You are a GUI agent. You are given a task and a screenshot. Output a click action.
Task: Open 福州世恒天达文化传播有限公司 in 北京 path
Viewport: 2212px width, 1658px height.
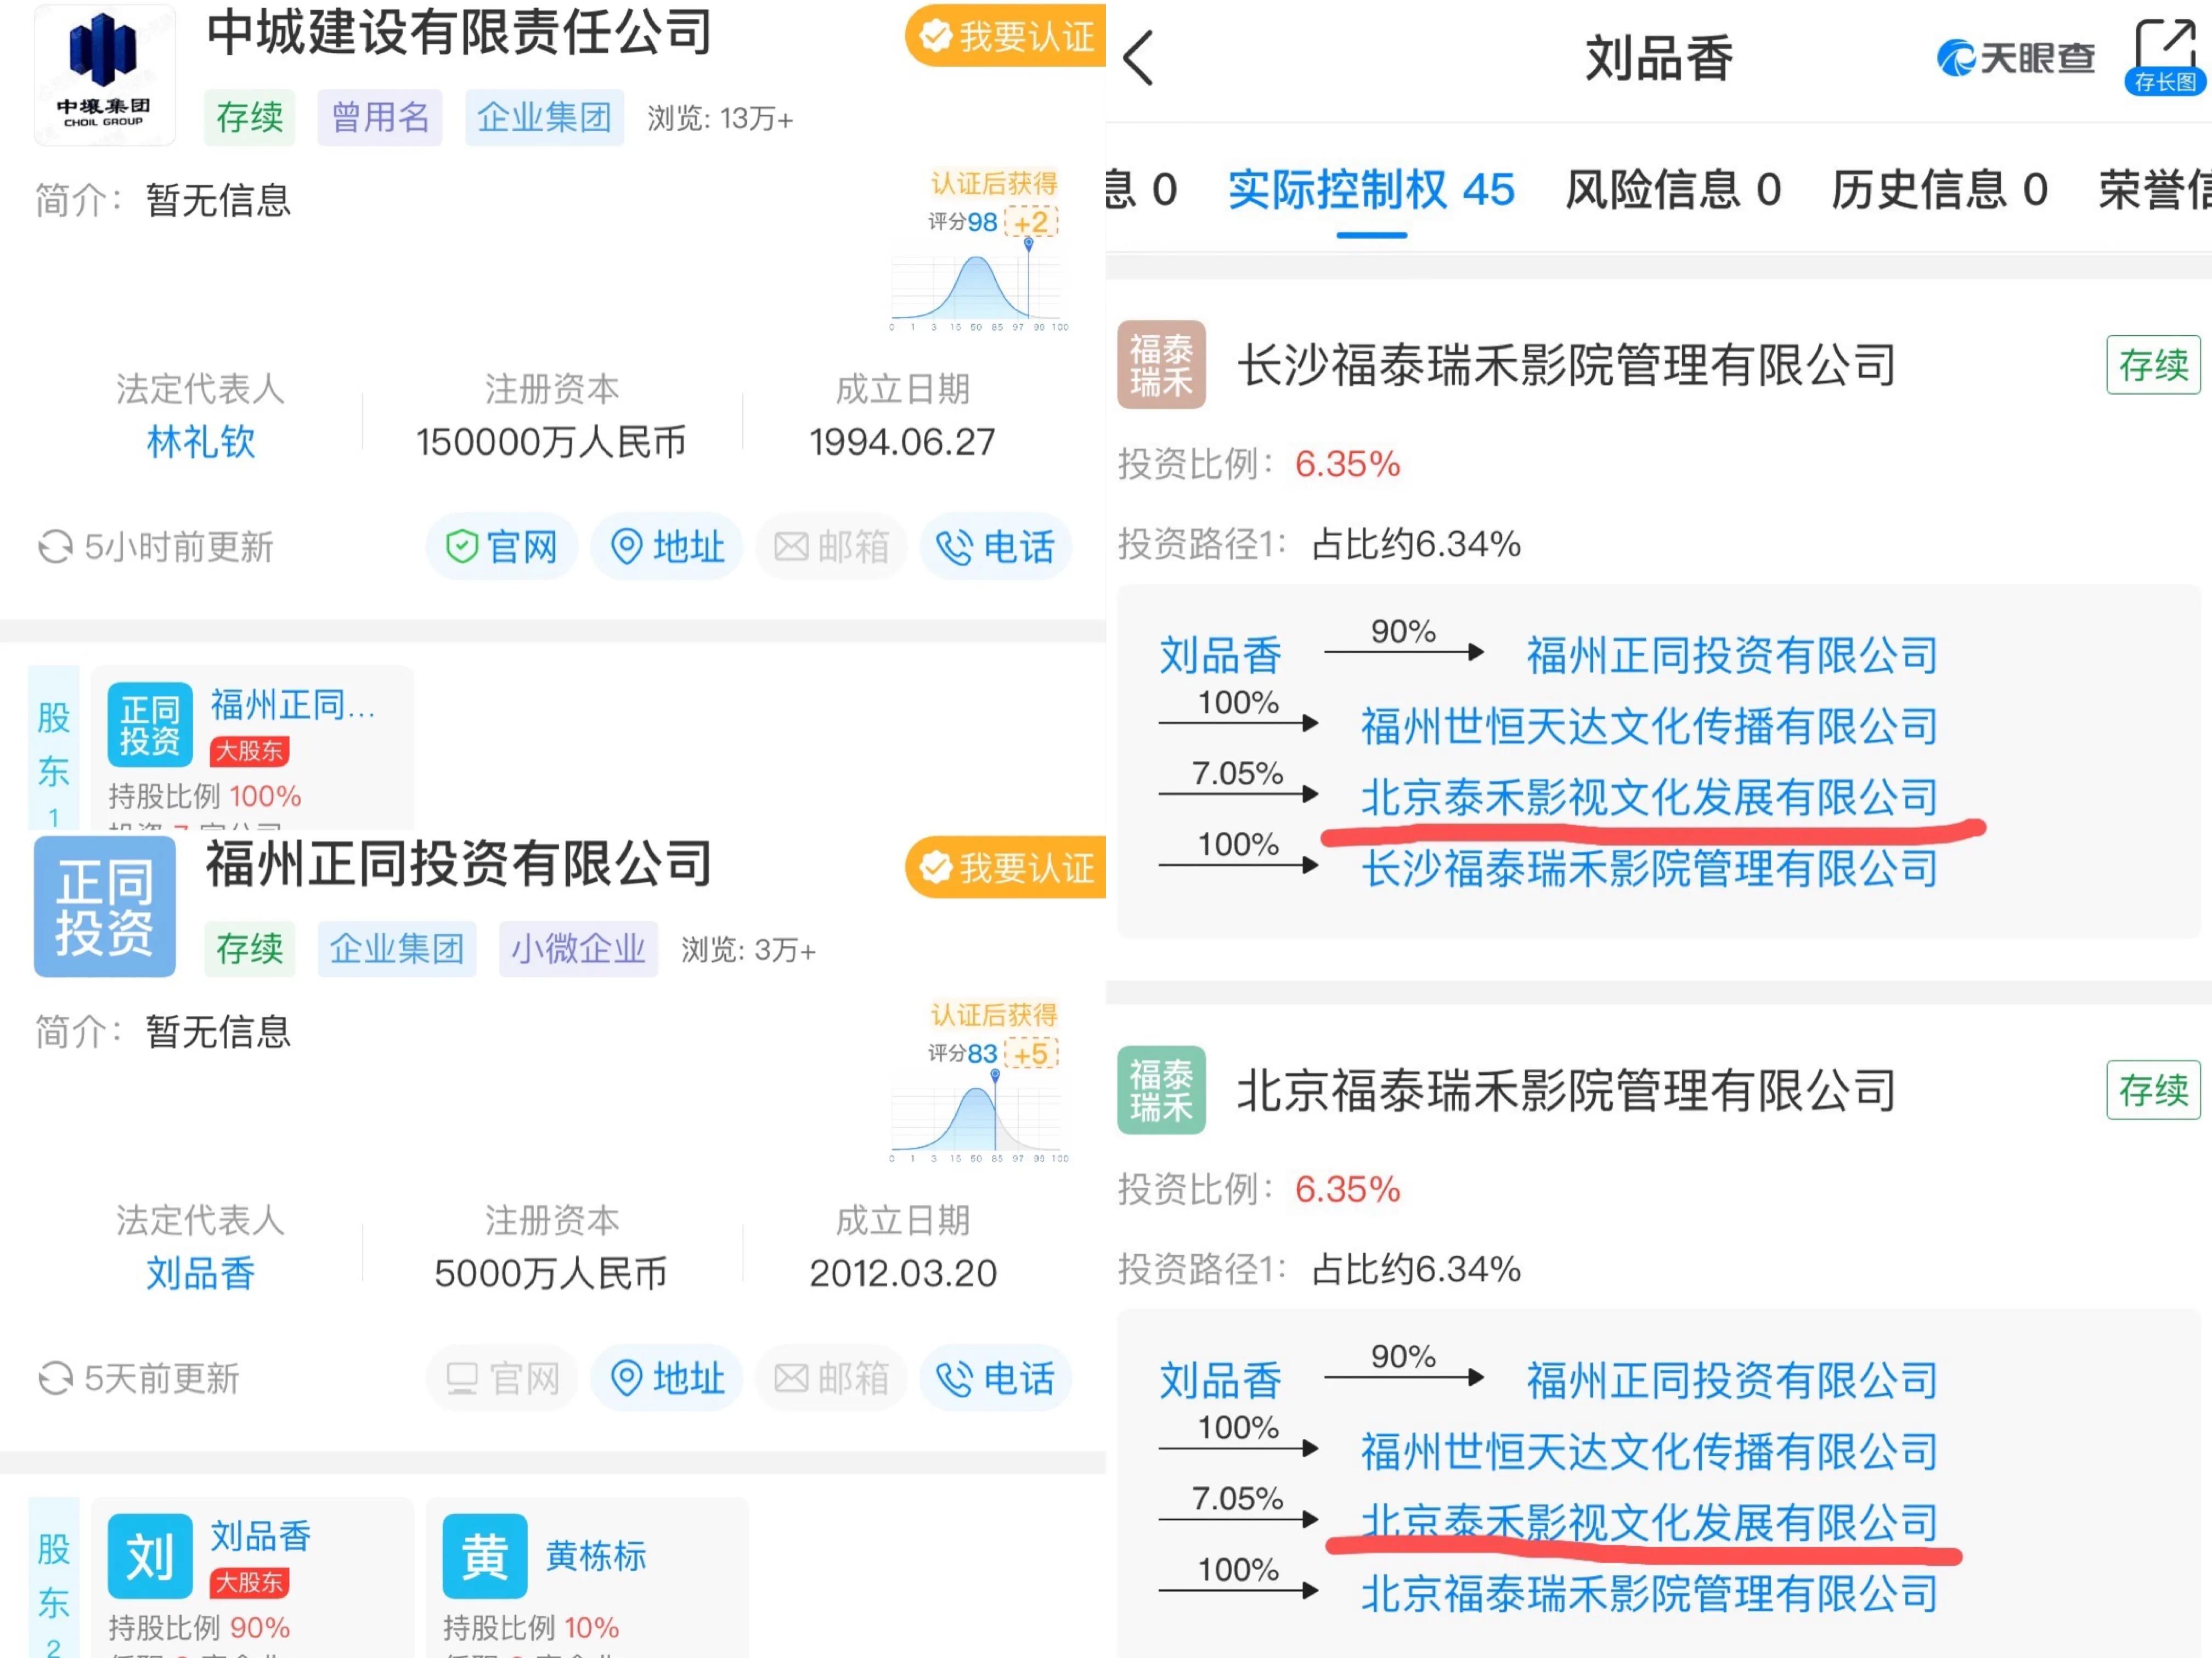coord(1649,1451)
